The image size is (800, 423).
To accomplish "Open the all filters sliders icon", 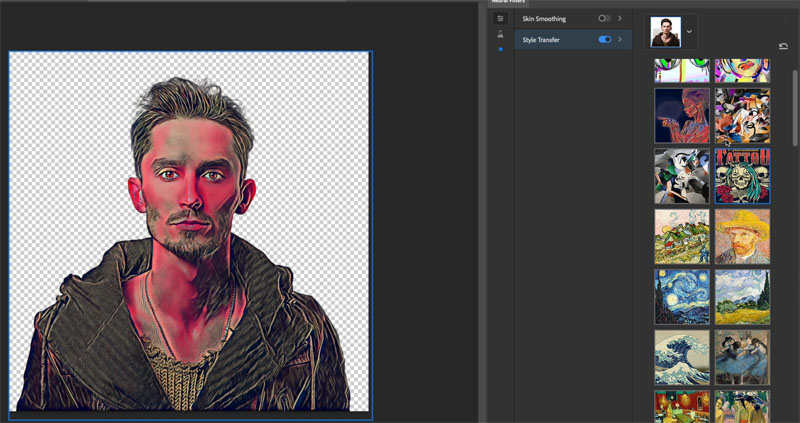I will click(500, 18).
